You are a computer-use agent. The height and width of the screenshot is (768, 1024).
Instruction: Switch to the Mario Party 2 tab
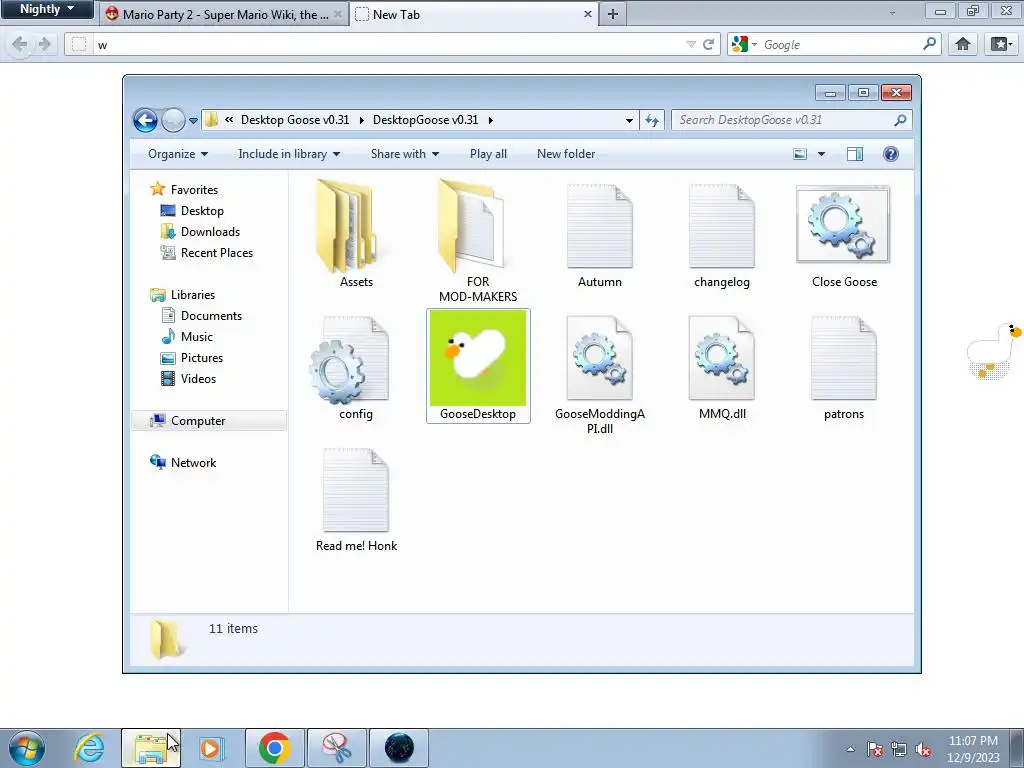coord(225,14)
